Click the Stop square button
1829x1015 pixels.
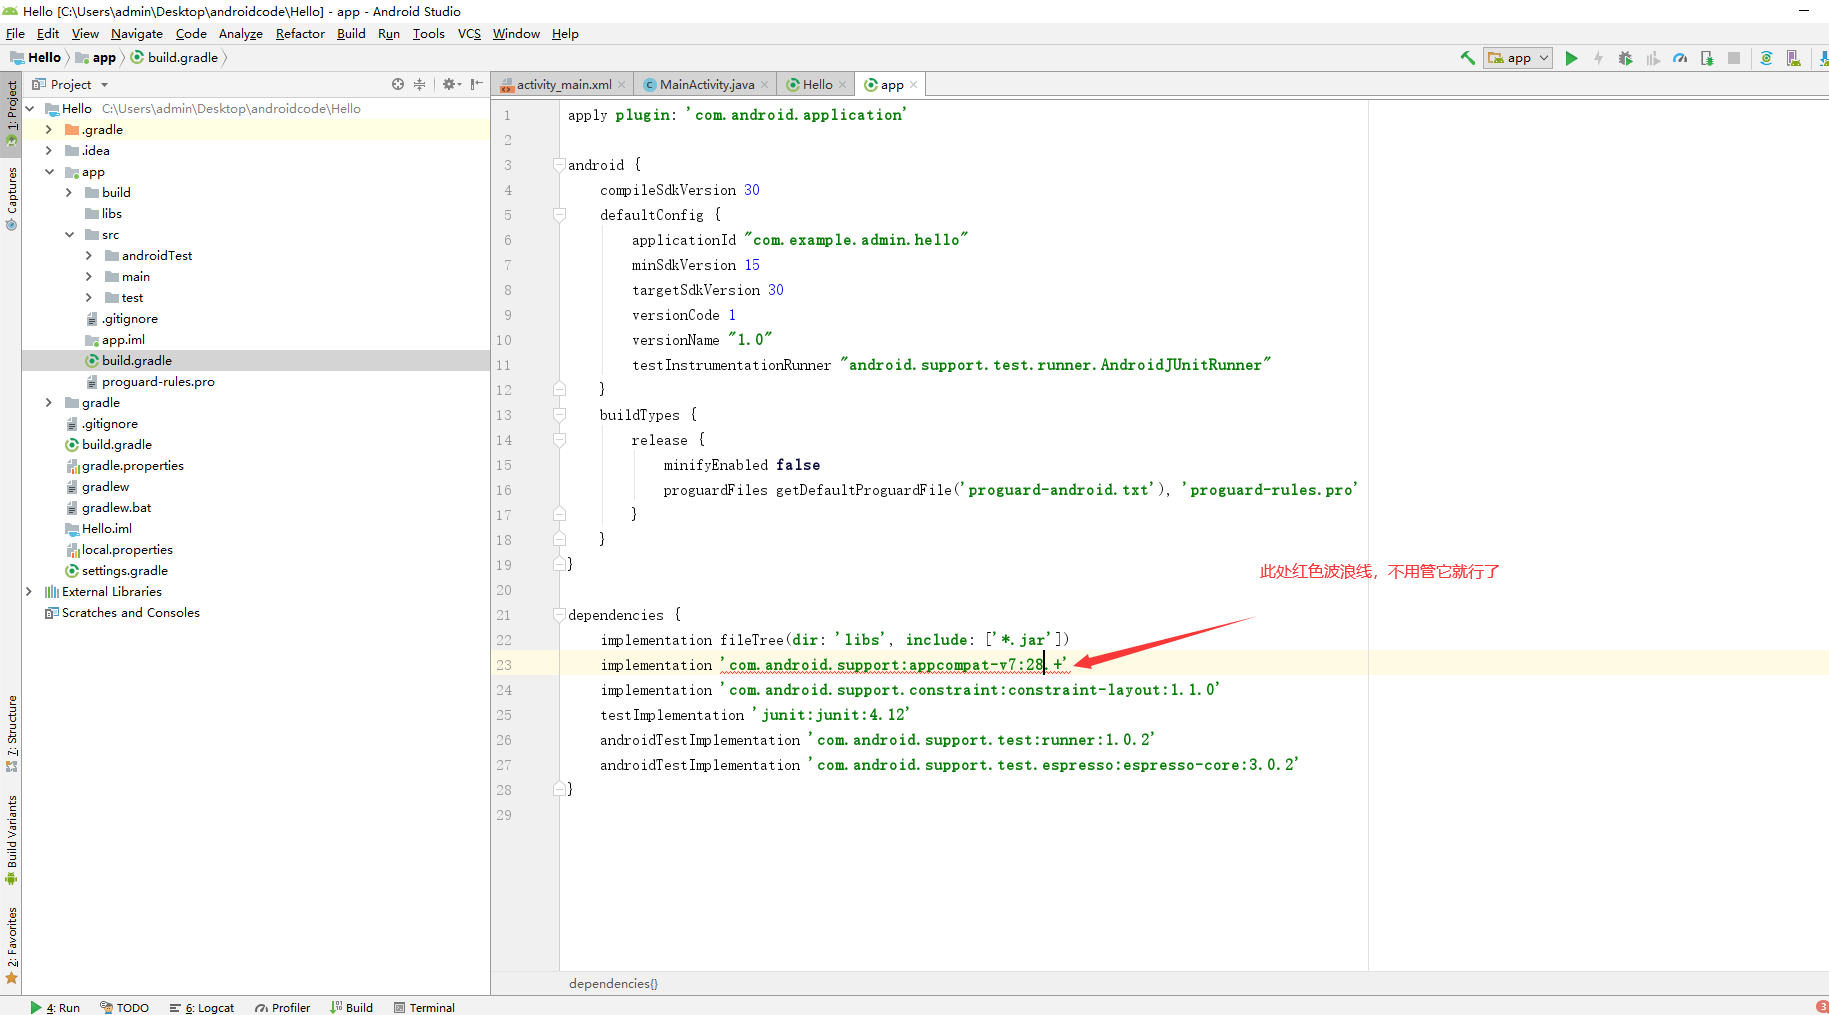[x=1734, y=58]
